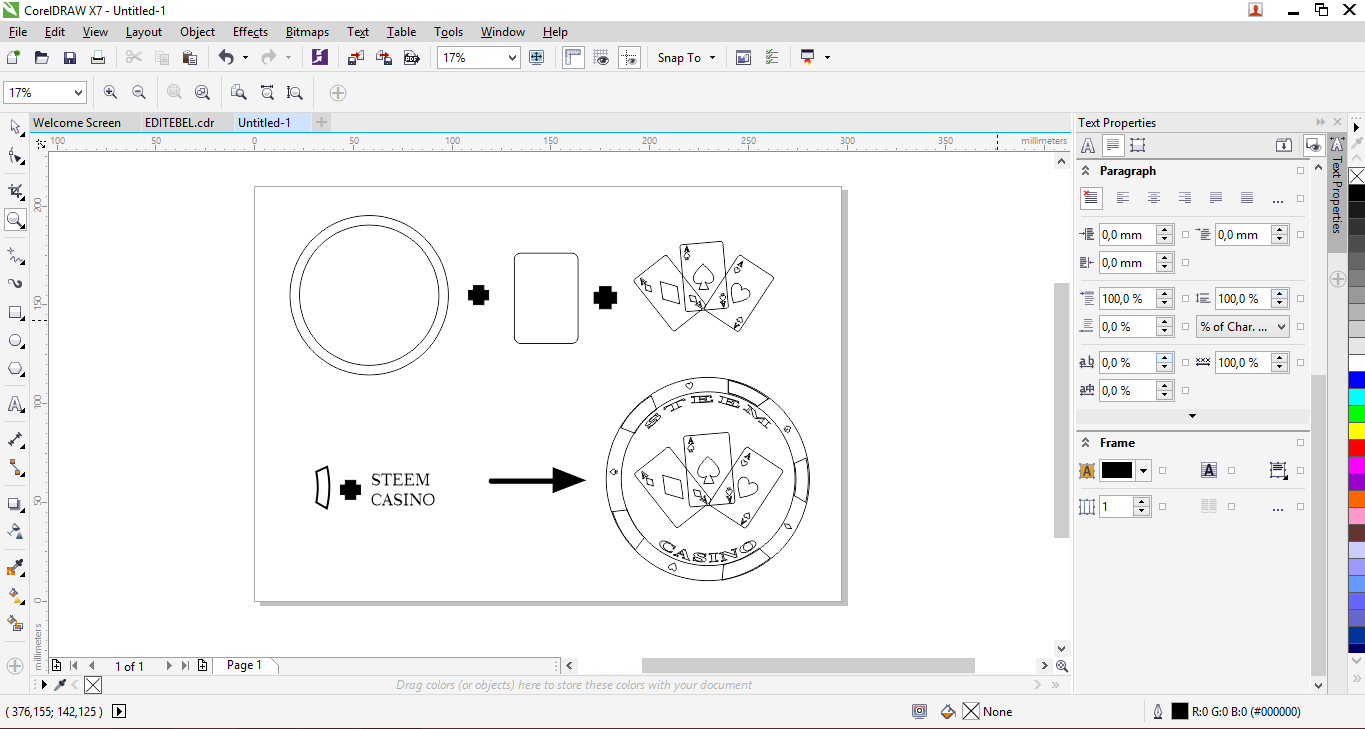Pick red from color palette
The height and width of the screenshot is (729, 1365).
point(1357,448)
